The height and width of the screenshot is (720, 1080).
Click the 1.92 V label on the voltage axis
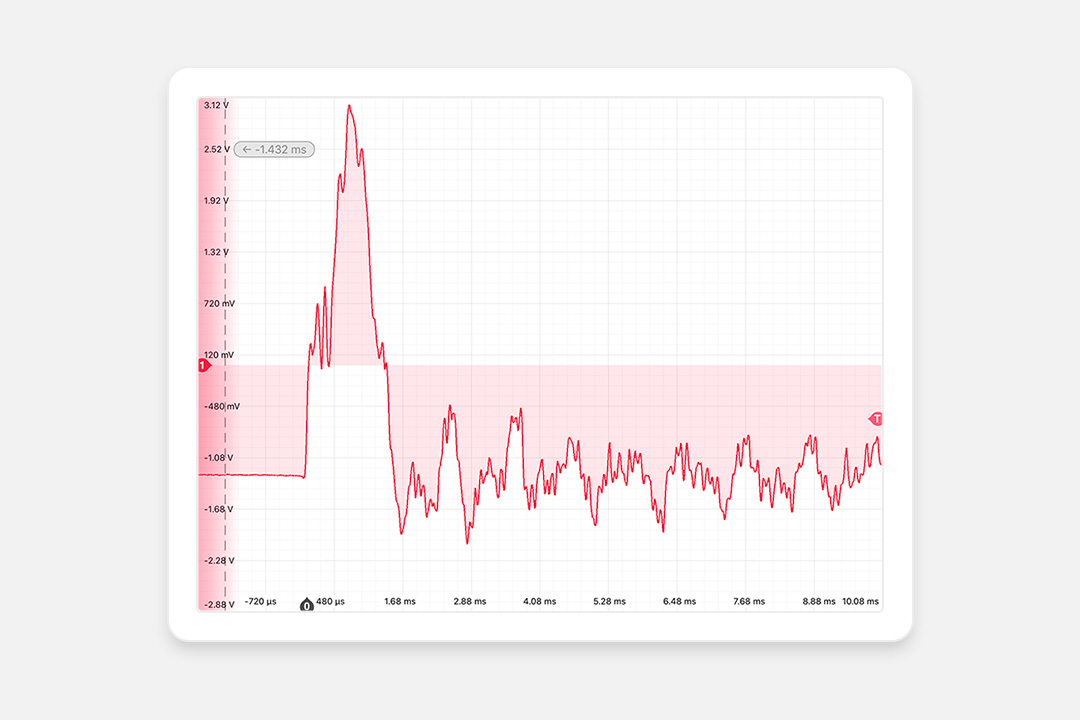216,202
